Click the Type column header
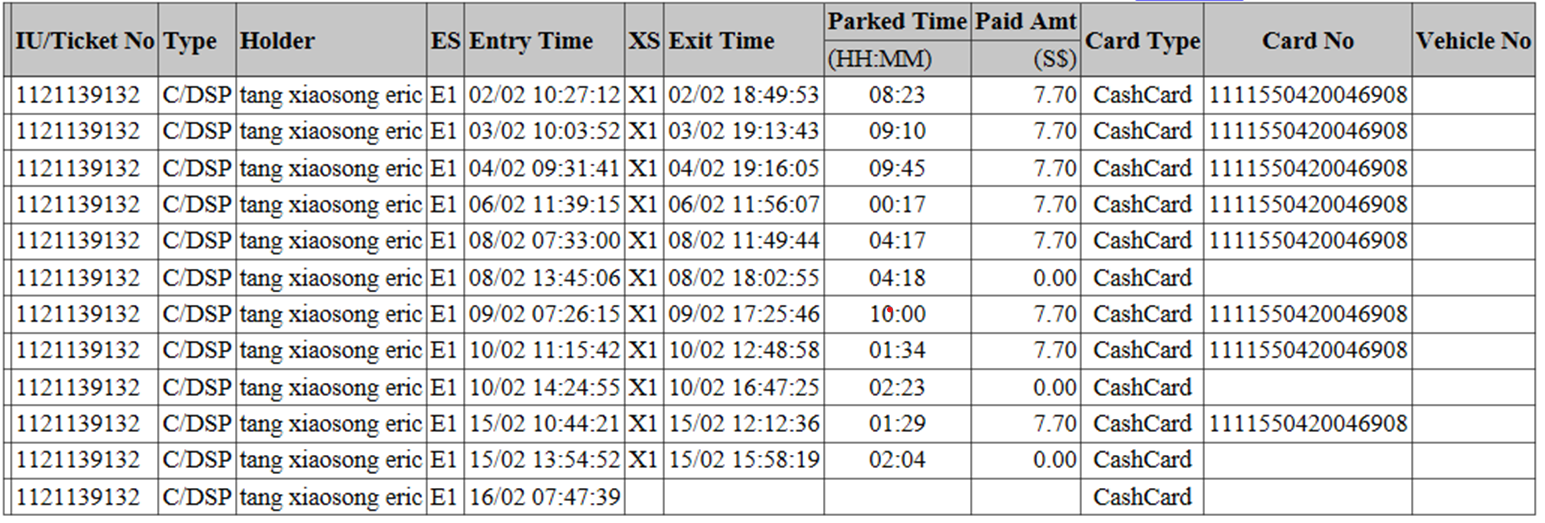1545x523 pixels. [197, 41]
